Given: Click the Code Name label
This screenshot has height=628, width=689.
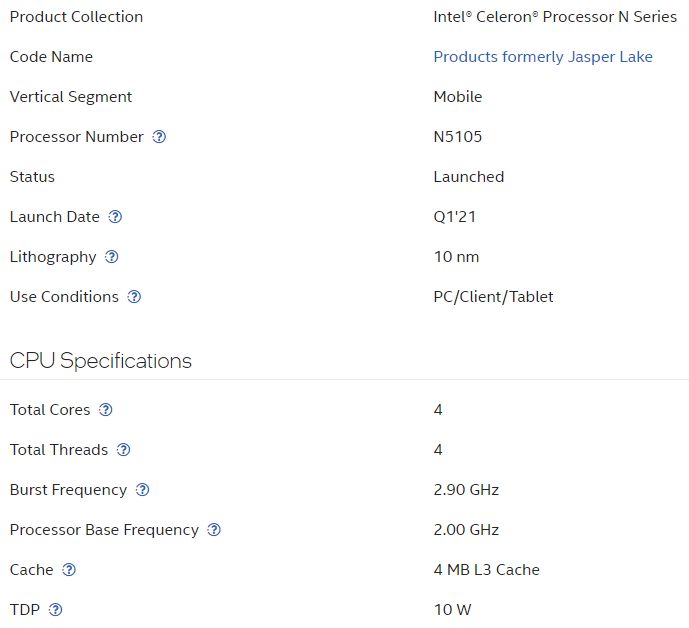Looking at the screenshot, I should tap(51, 57).
